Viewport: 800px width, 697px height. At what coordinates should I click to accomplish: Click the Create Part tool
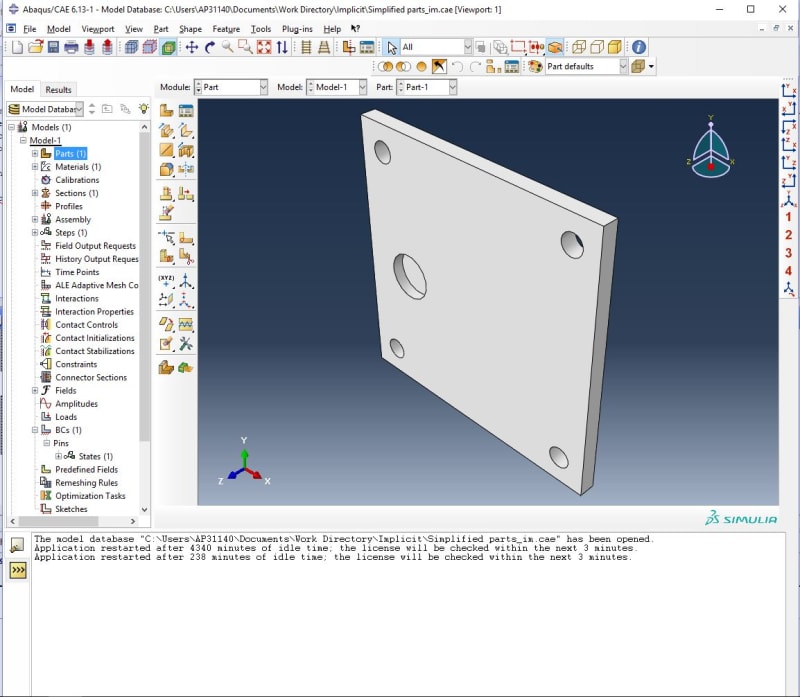pos(166,110)
